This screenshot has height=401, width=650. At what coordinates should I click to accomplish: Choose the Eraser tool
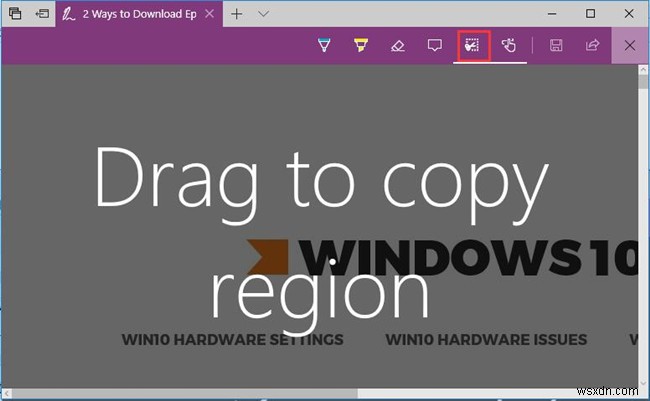click(x=398, y=45)
